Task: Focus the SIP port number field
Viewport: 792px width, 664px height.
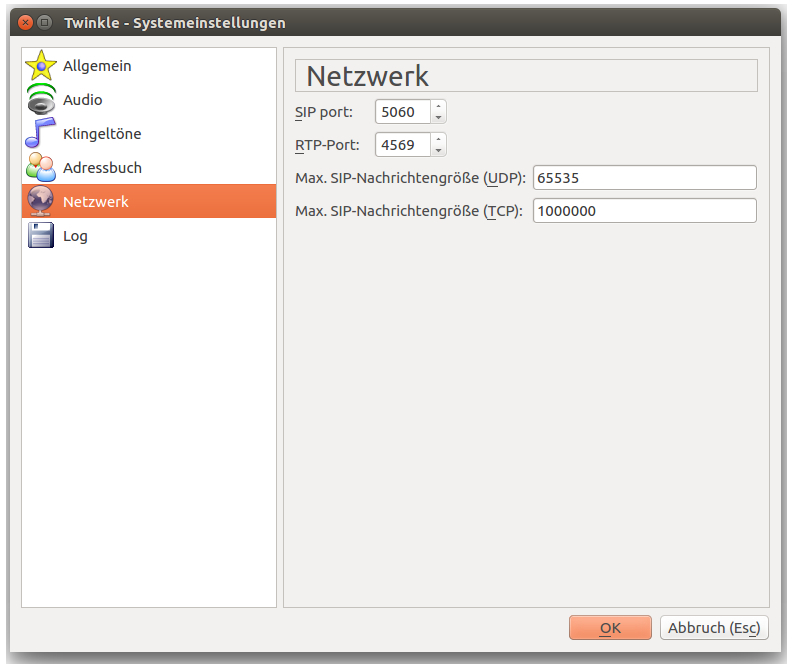Action: point(402,112)
